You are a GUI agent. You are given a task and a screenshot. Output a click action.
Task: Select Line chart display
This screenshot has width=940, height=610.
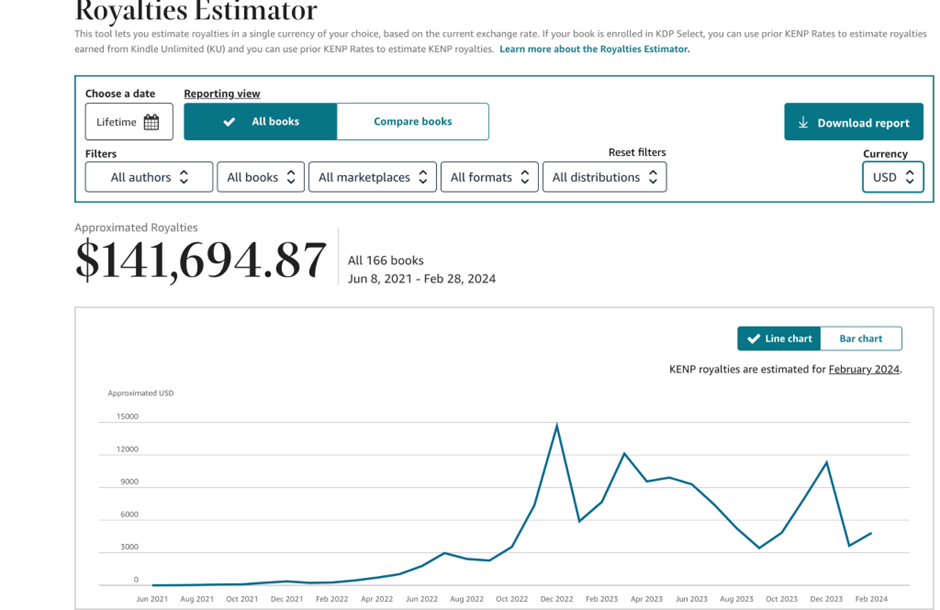click(779, 339)
